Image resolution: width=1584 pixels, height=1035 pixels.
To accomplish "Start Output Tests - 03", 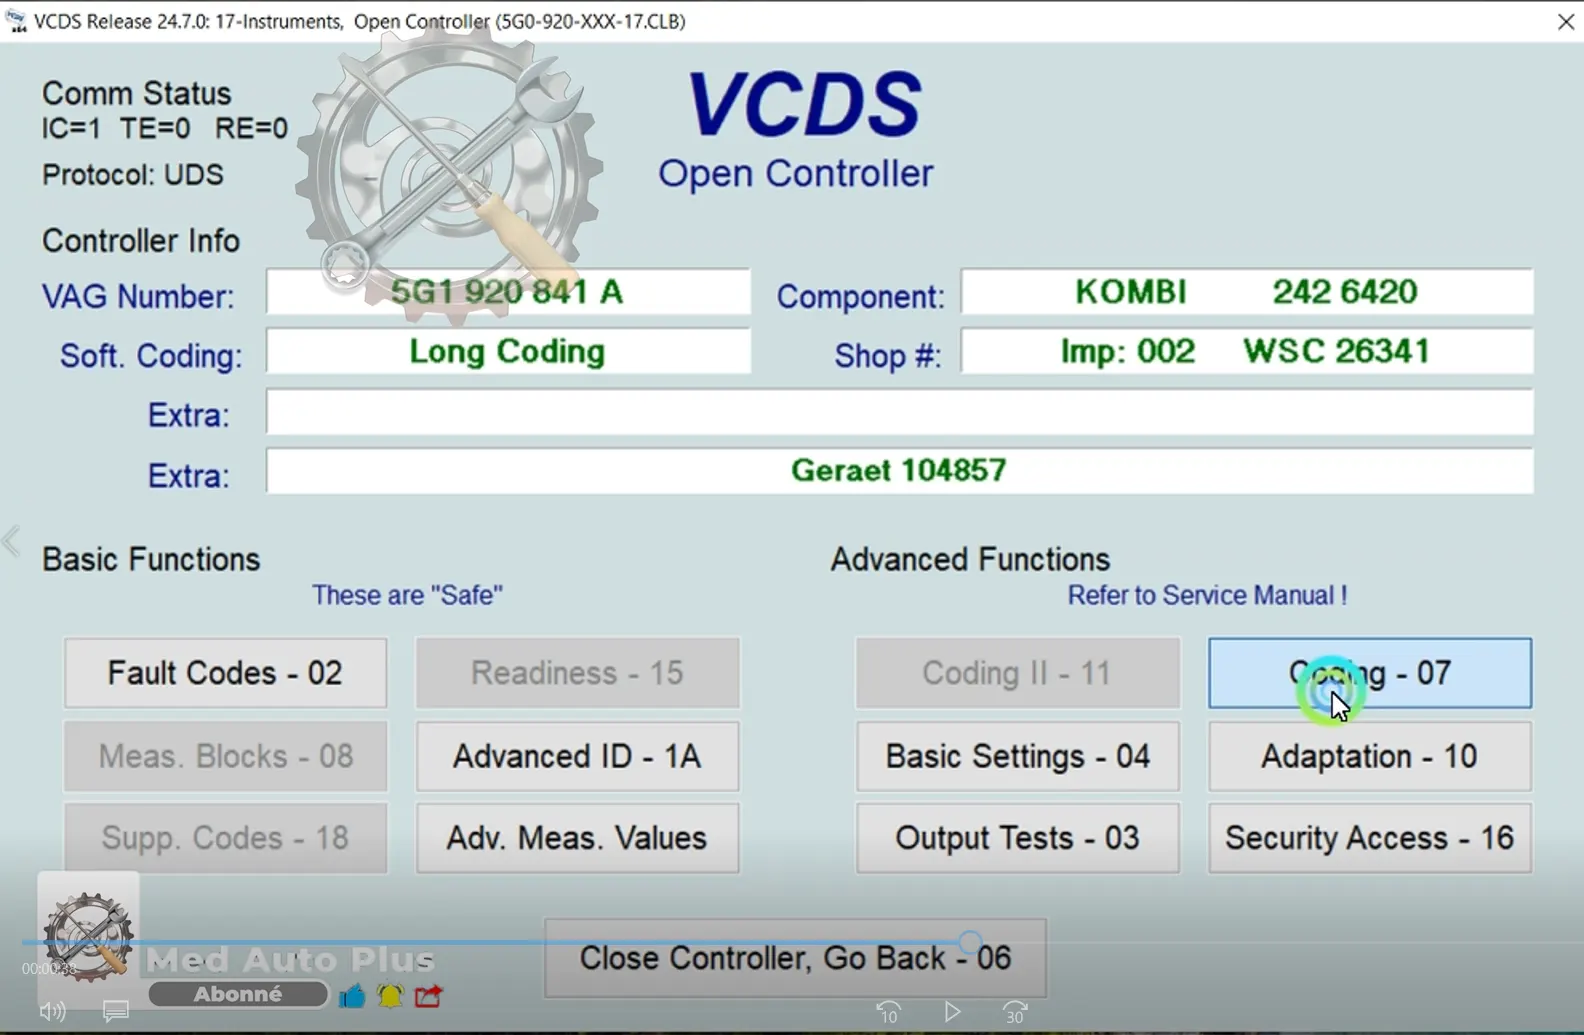I will point(1018,838).
